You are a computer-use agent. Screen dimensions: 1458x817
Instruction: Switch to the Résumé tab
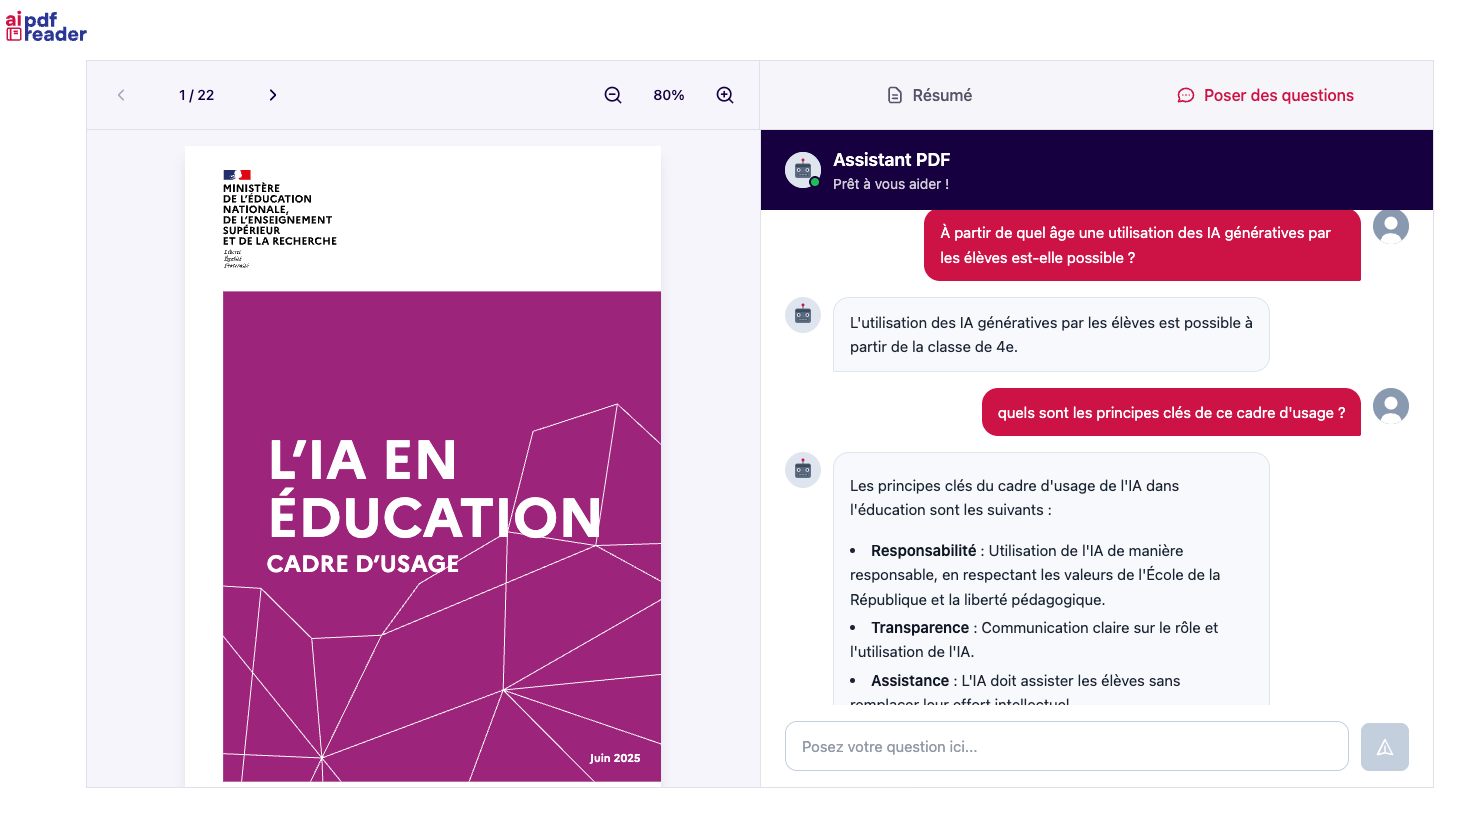click(930, 95)
